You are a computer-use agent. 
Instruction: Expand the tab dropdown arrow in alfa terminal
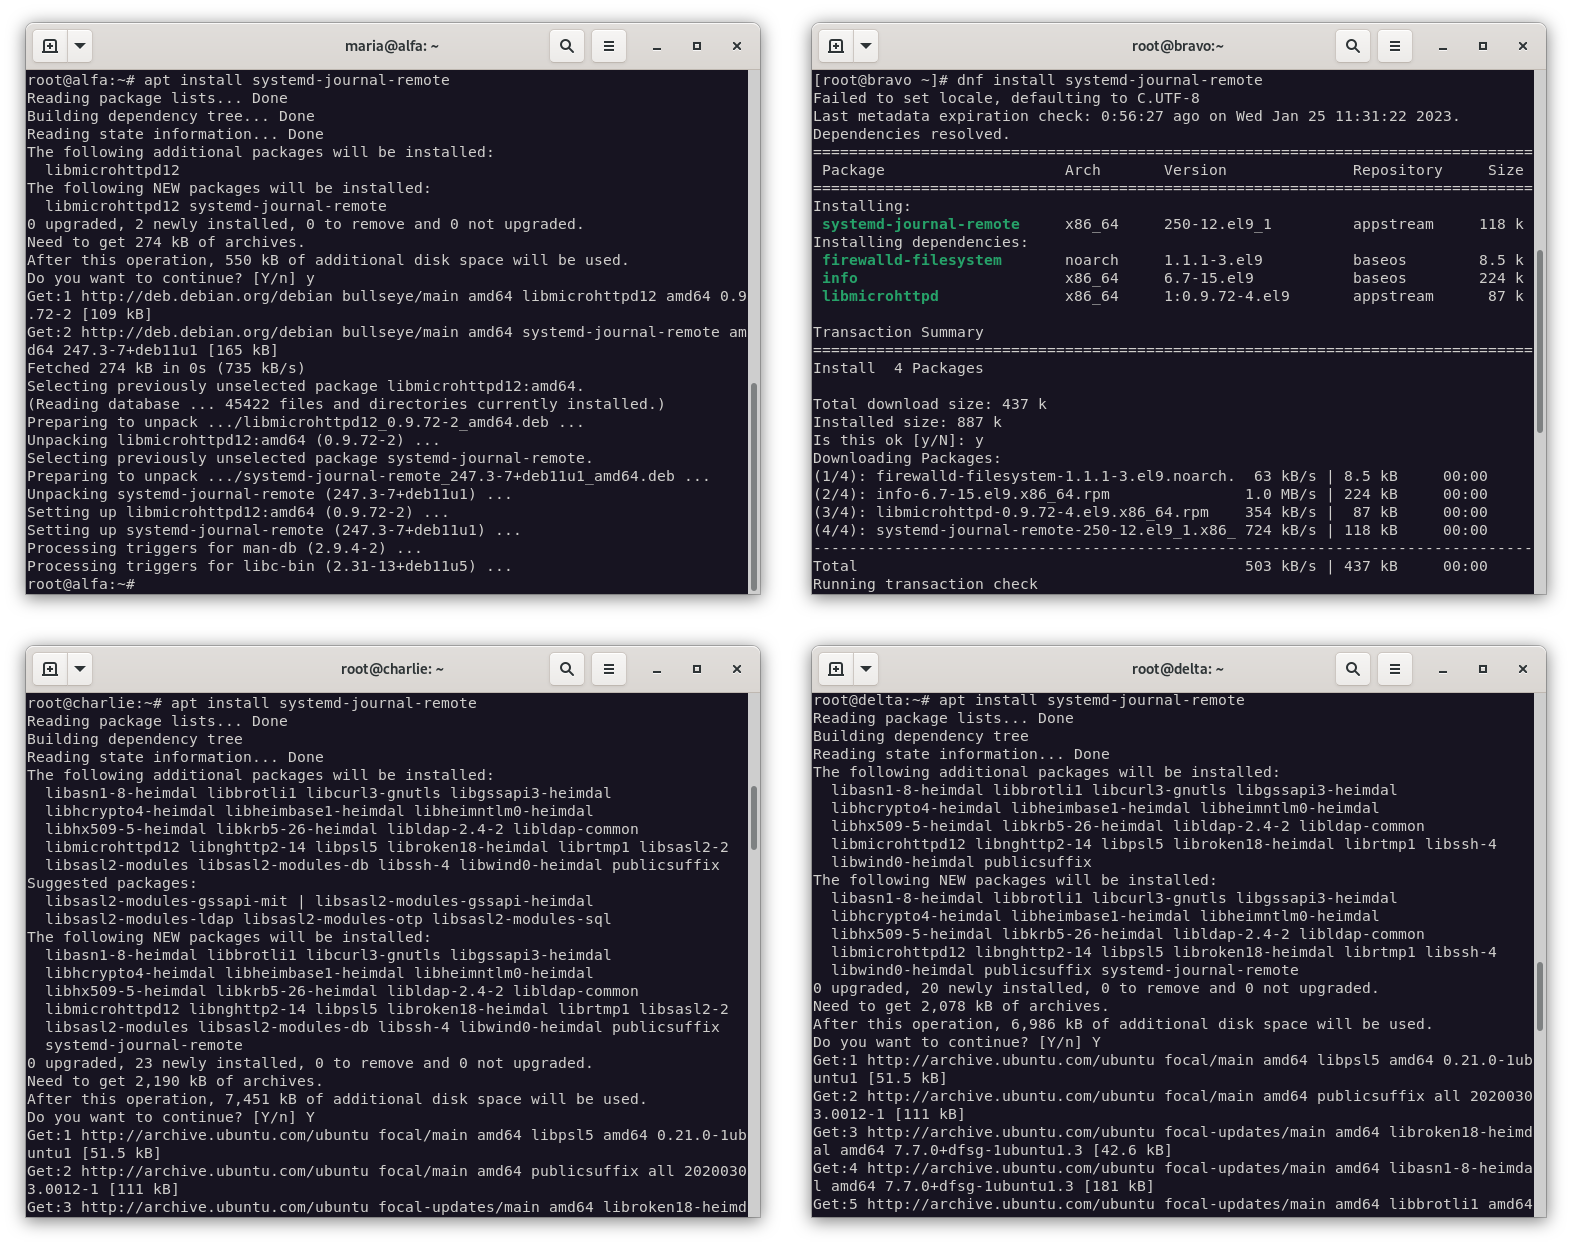(x=80, y=46)
